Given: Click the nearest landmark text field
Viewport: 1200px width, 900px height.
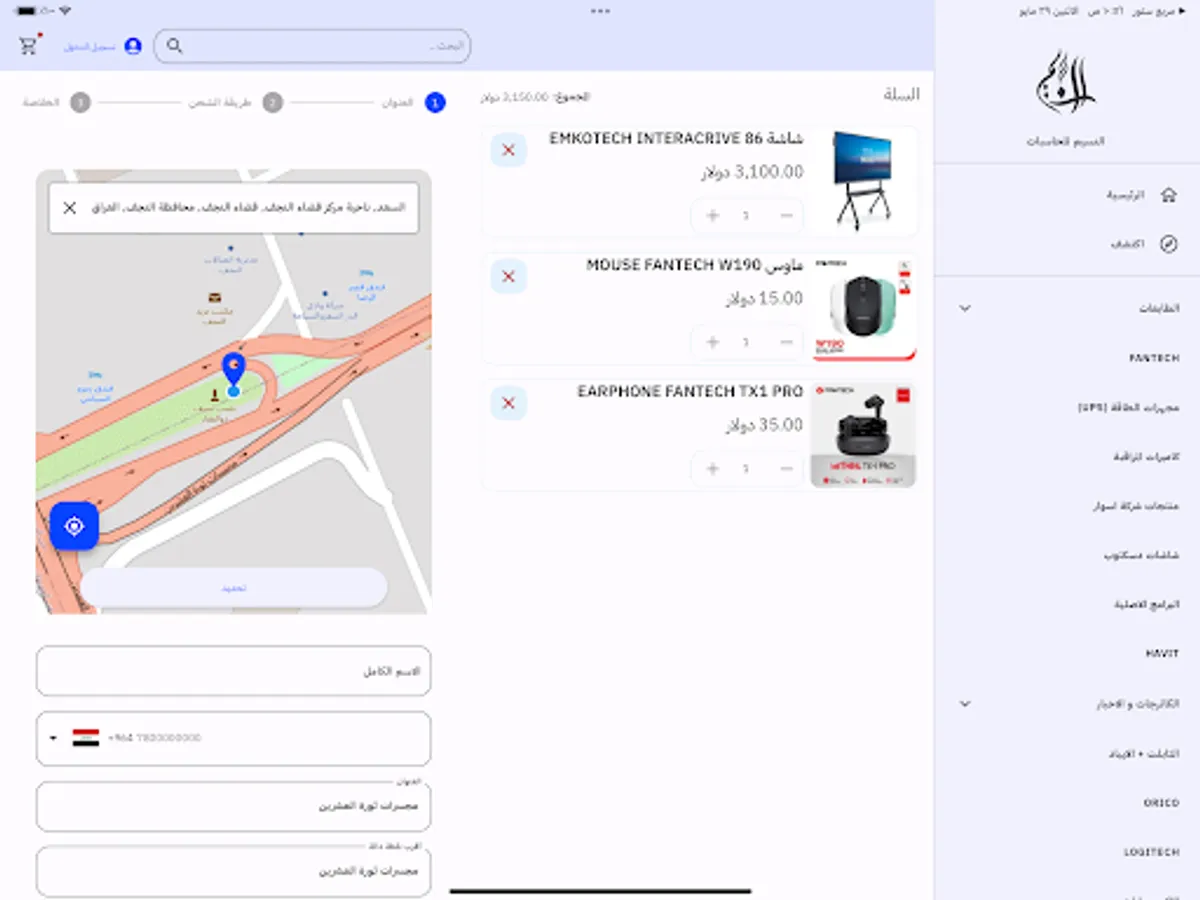Looking at the screenshot, I should 234,871.
